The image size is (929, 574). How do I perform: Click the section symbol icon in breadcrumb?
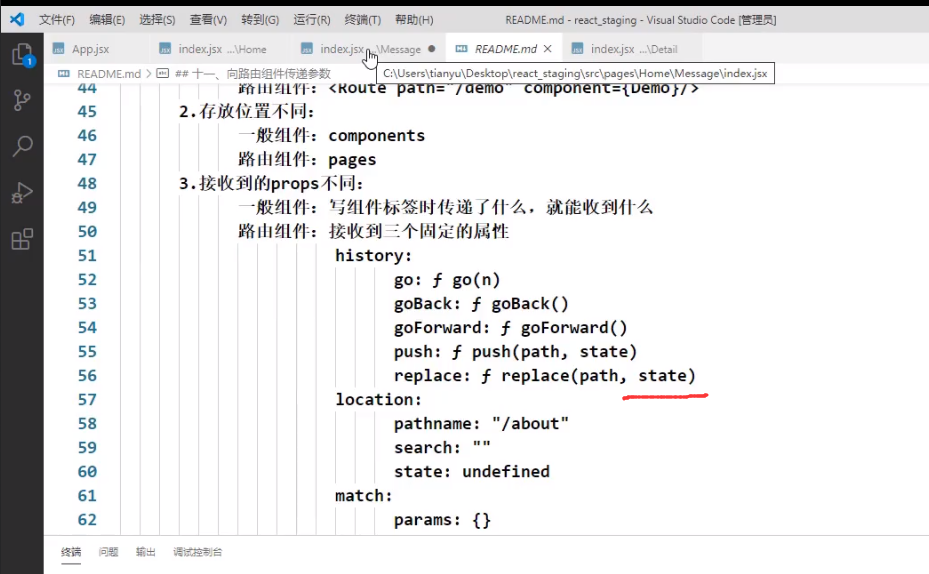162,73
